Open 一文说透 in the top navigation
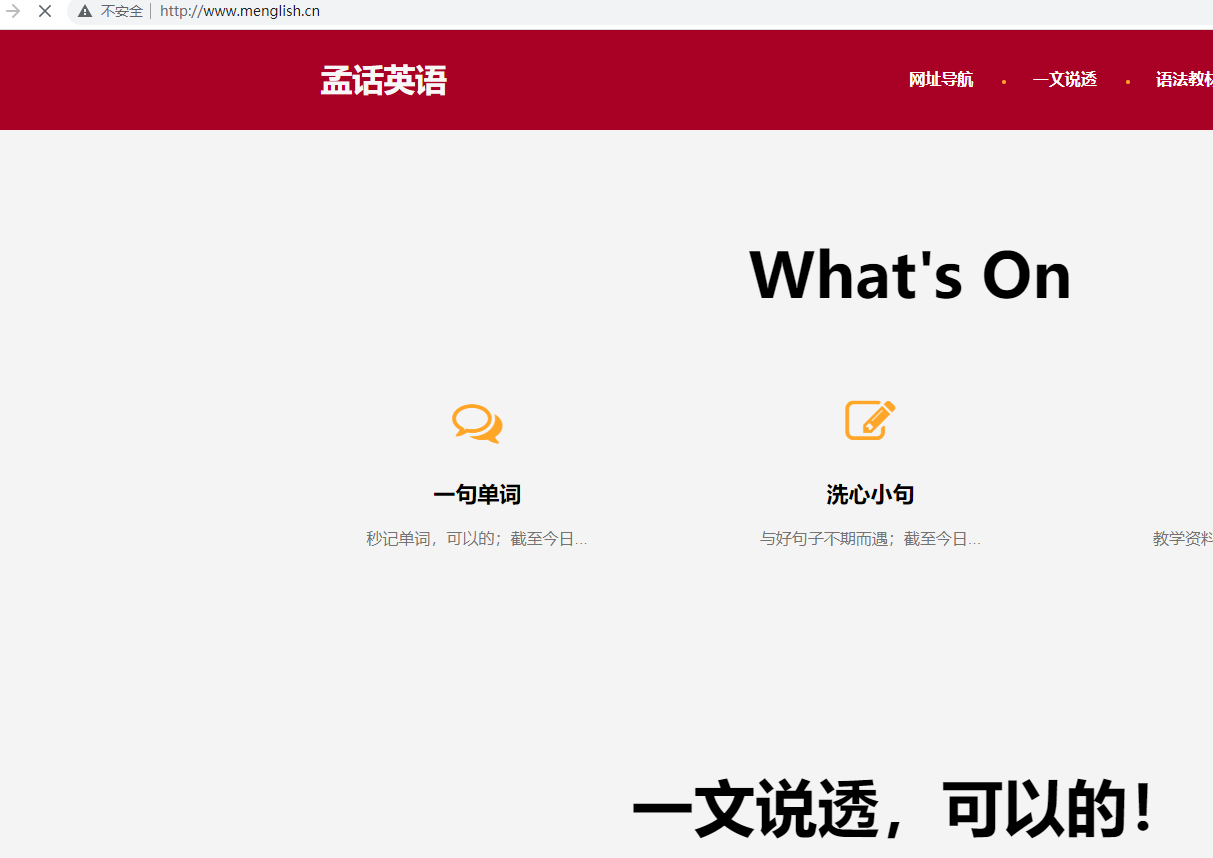The height and width of the screenshot is (858, 1213). (1064, 80)
